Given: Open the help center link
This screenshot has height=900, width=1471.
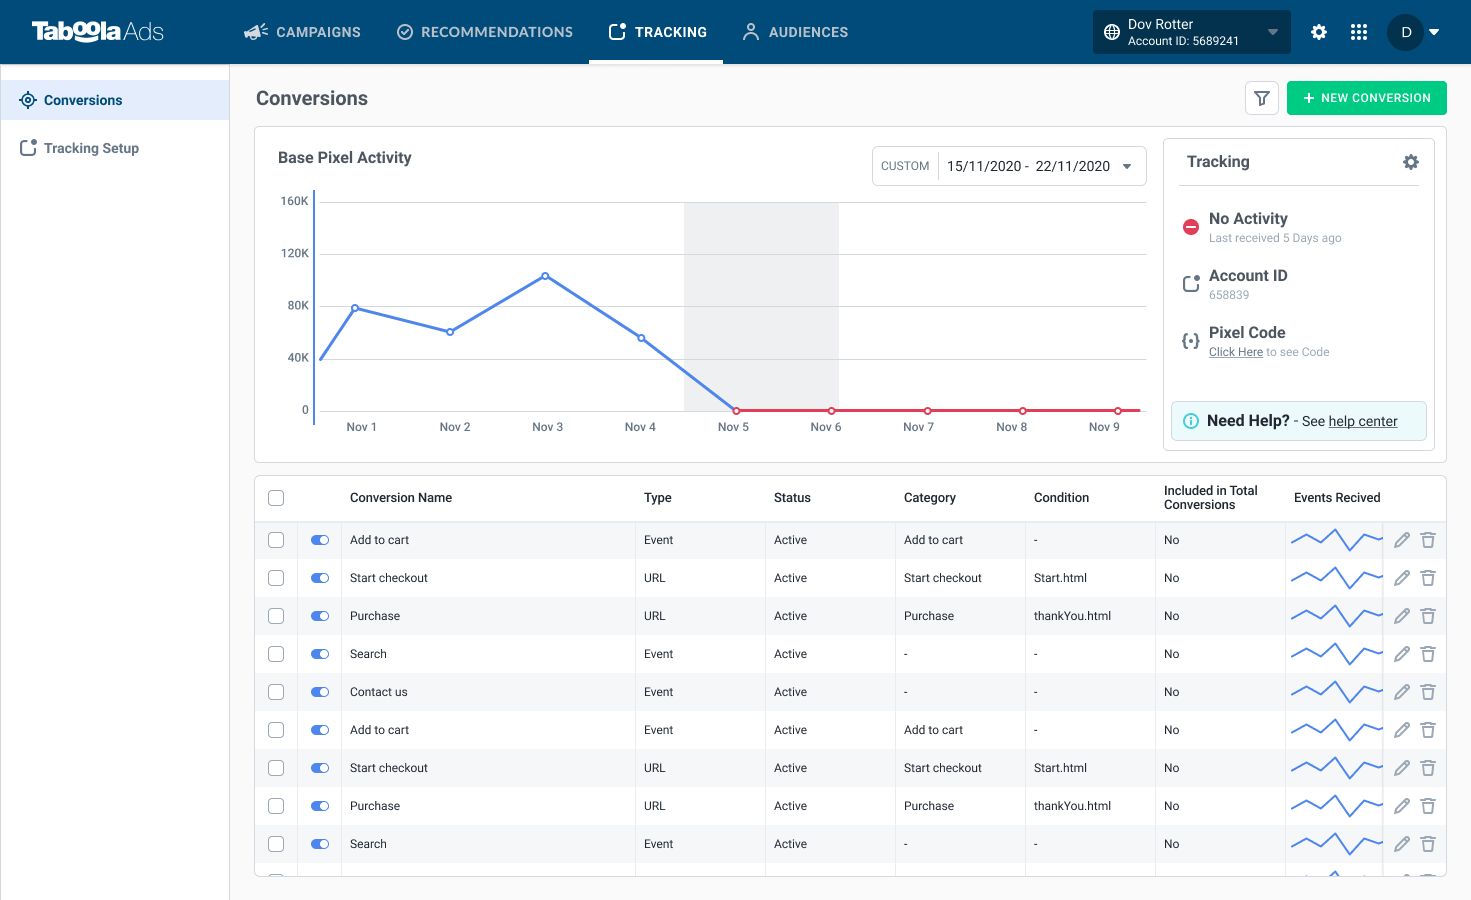Looking at the screenshot, I should tap(1363, 421).
